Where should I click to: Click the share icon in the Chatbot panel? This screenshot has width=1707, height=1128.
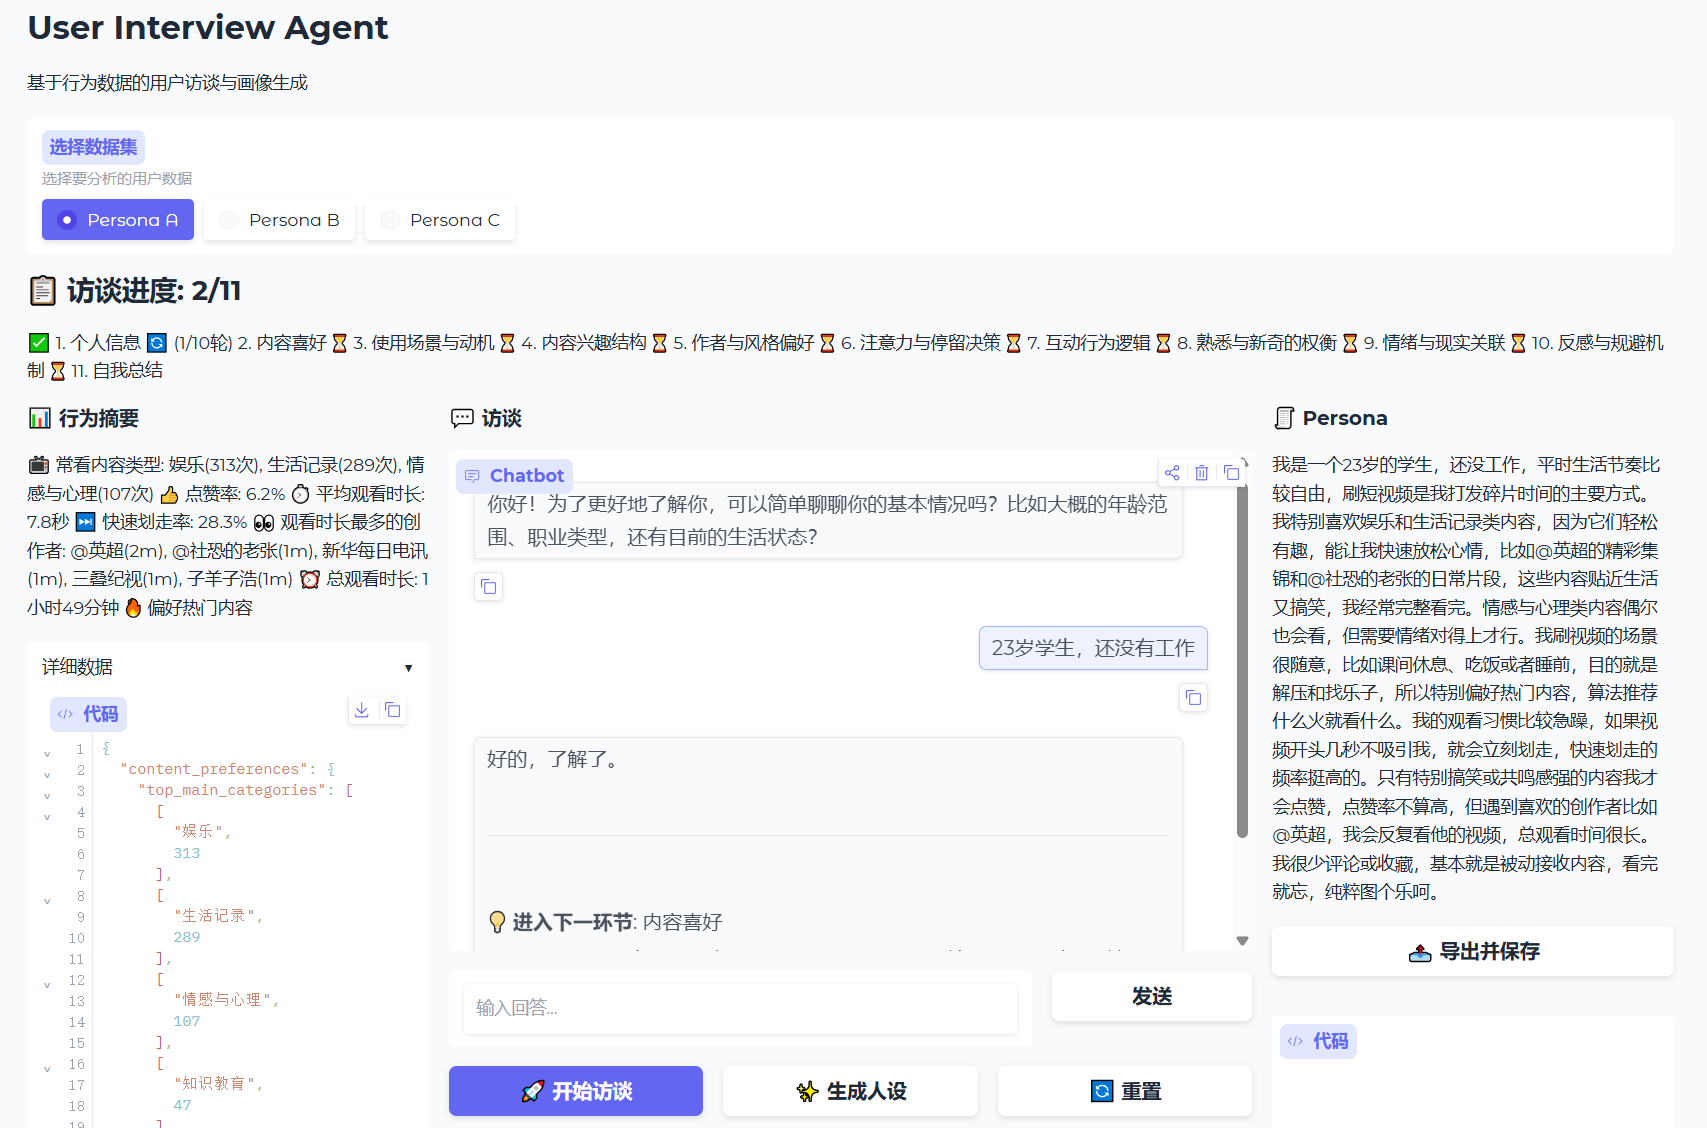click(x=1172, y=473)
